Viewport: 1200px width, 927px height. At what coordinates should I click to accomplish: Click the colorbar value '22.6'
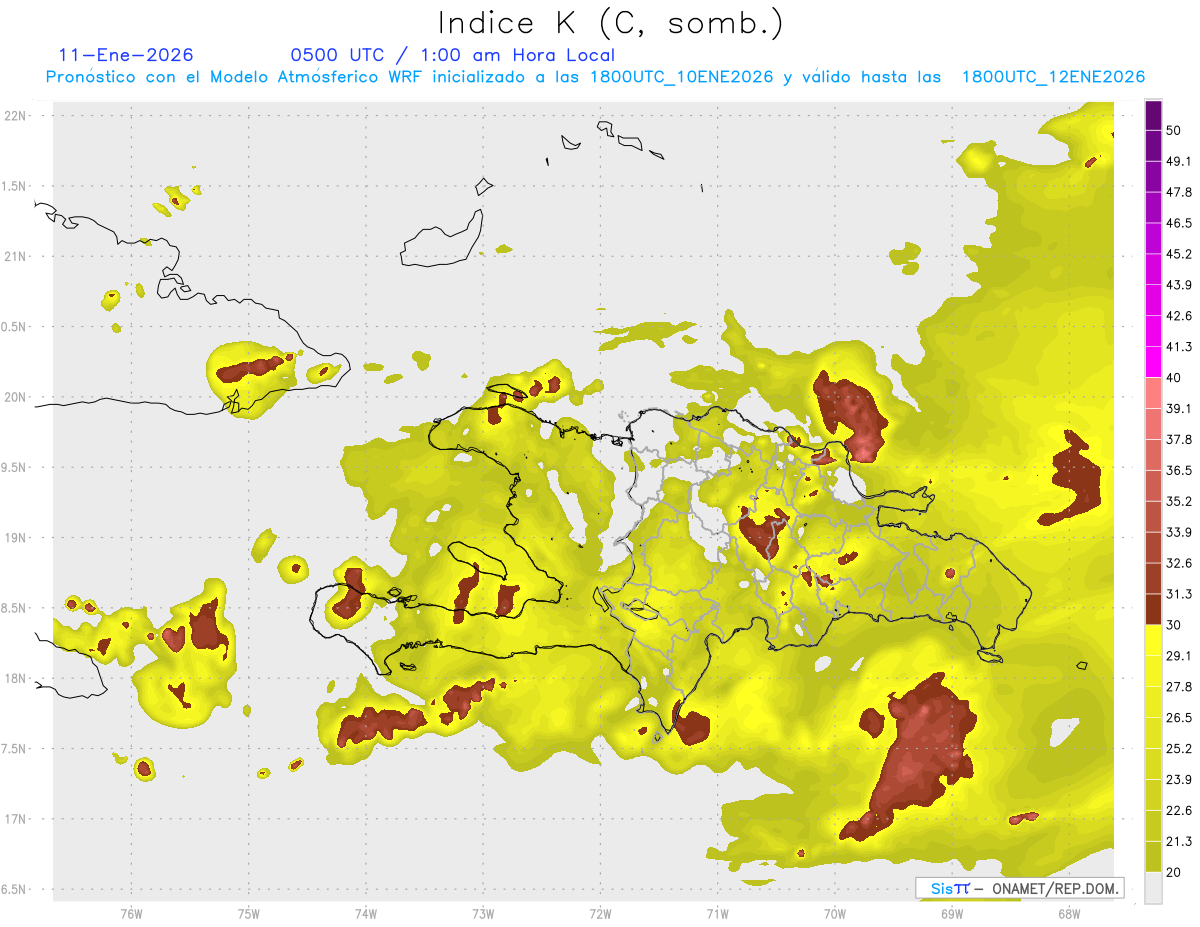click(x=1179, y=811)
